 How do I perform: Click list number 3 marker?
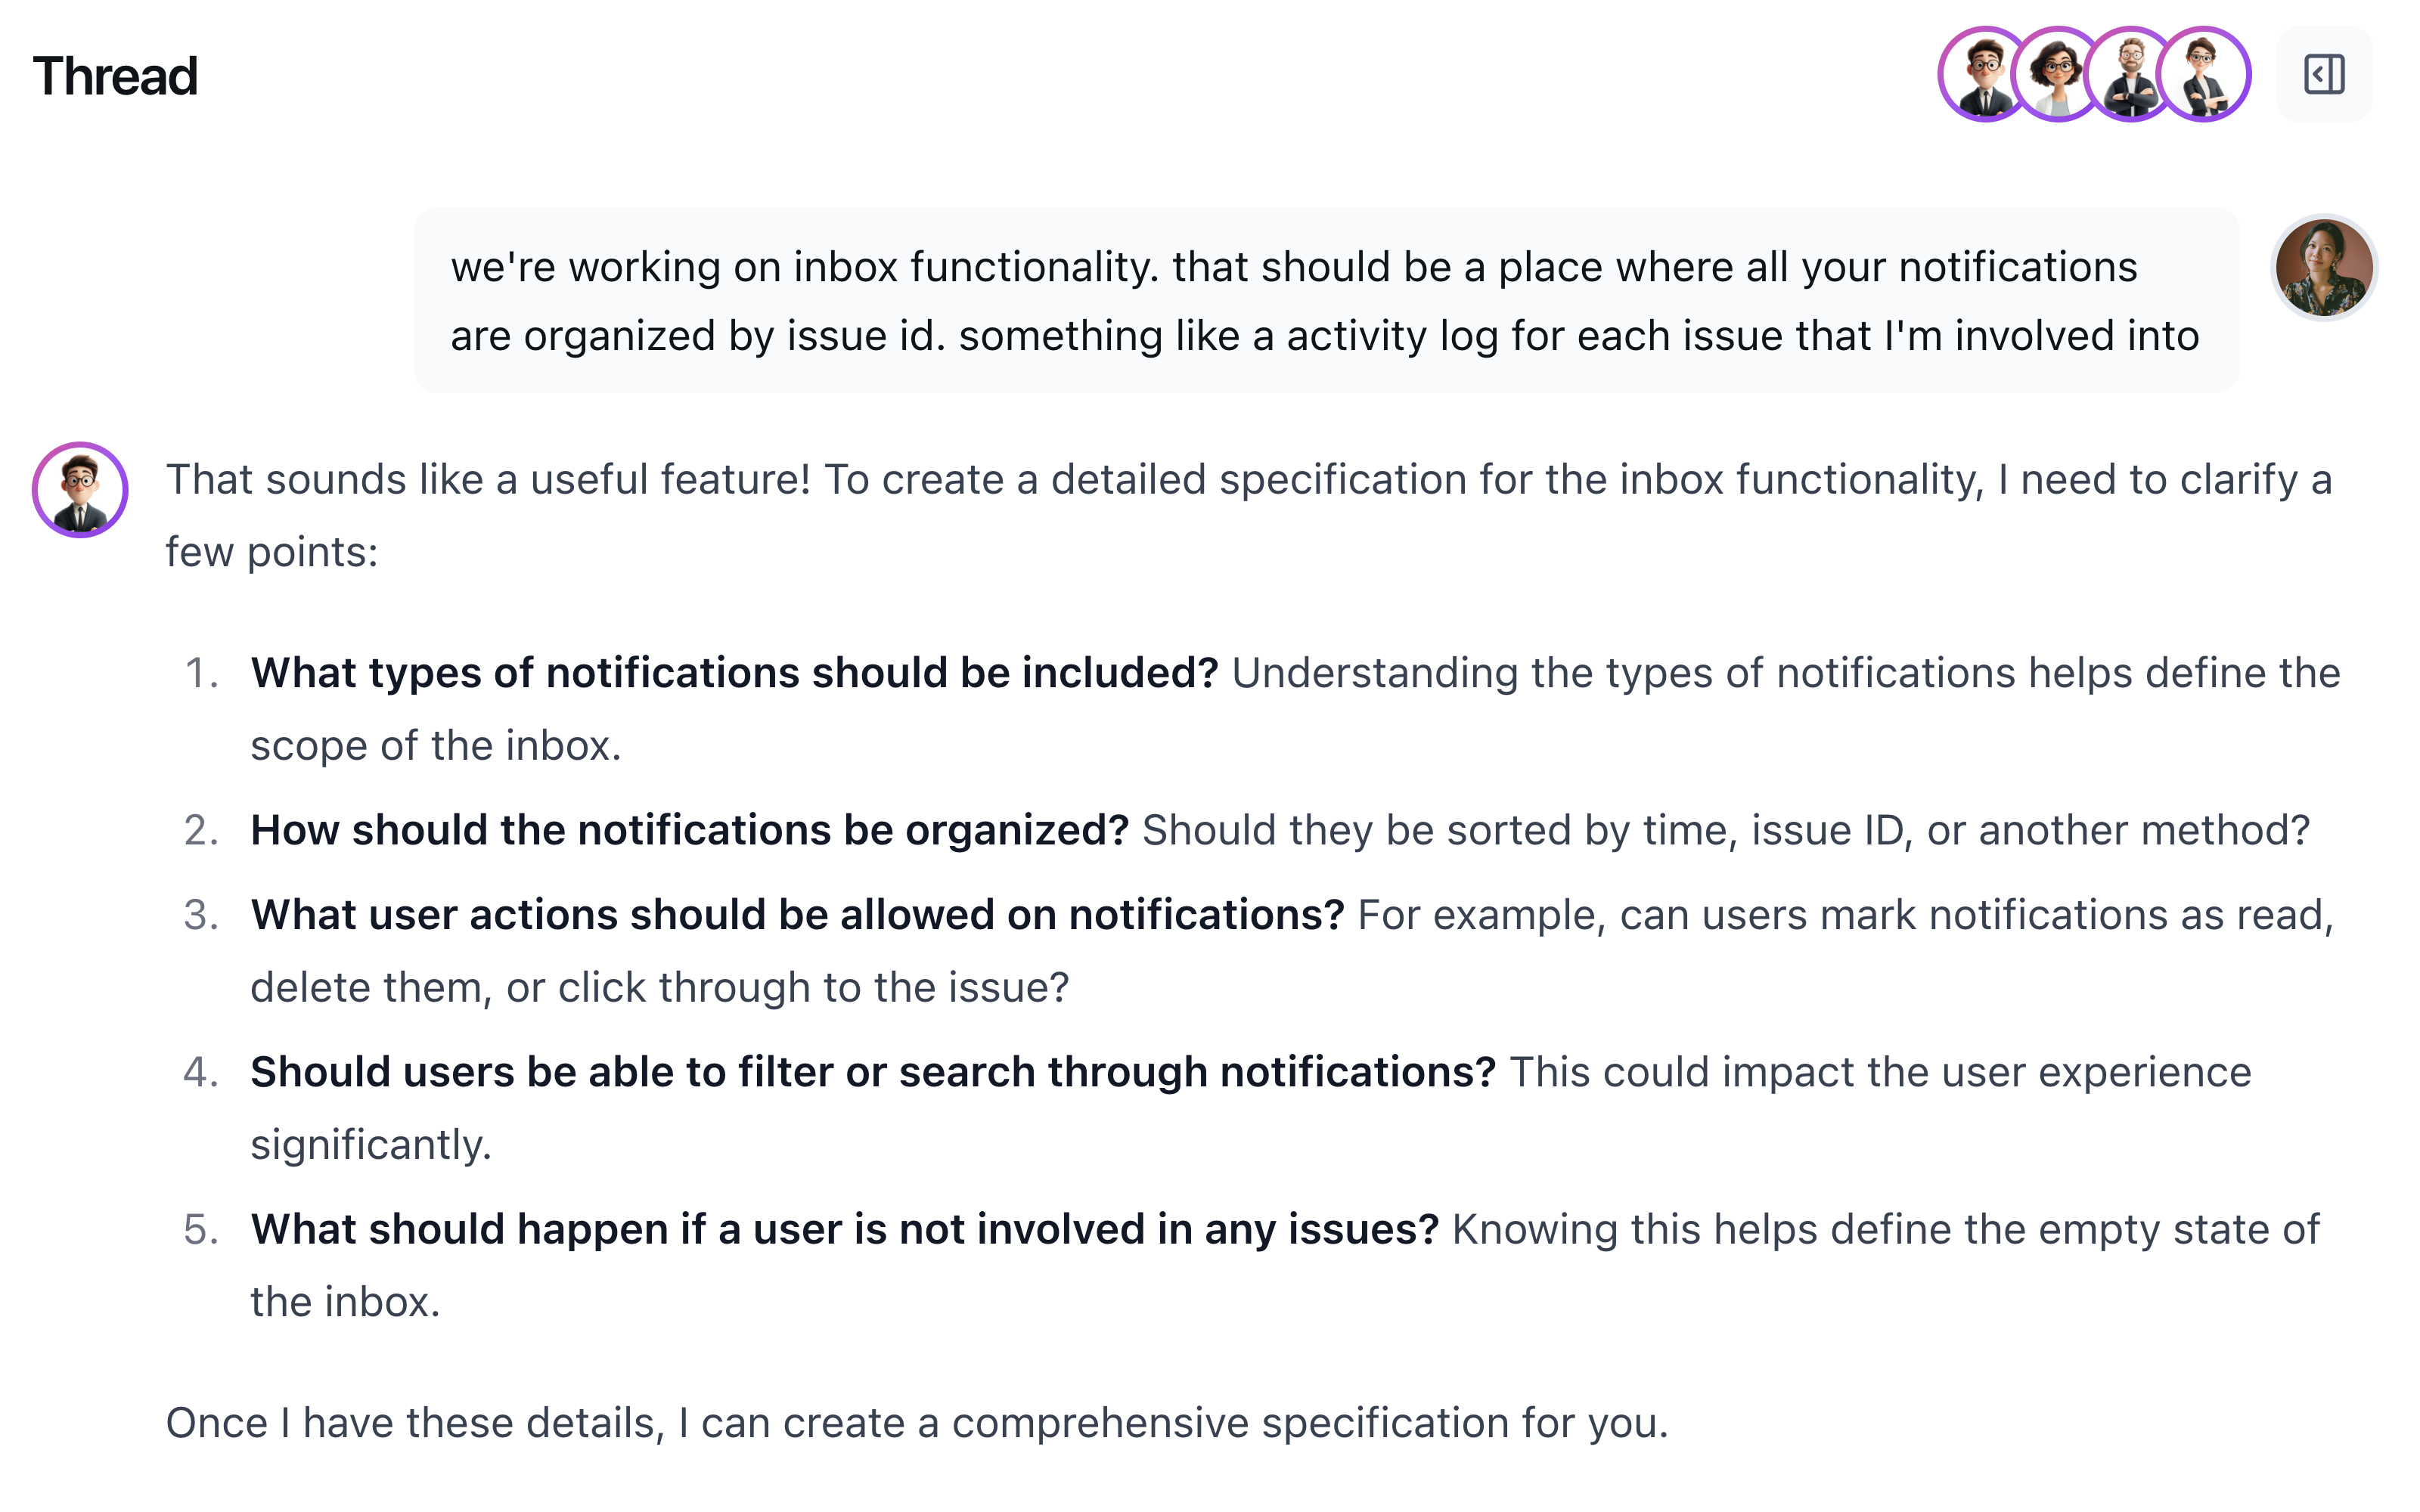click(201, 915)
